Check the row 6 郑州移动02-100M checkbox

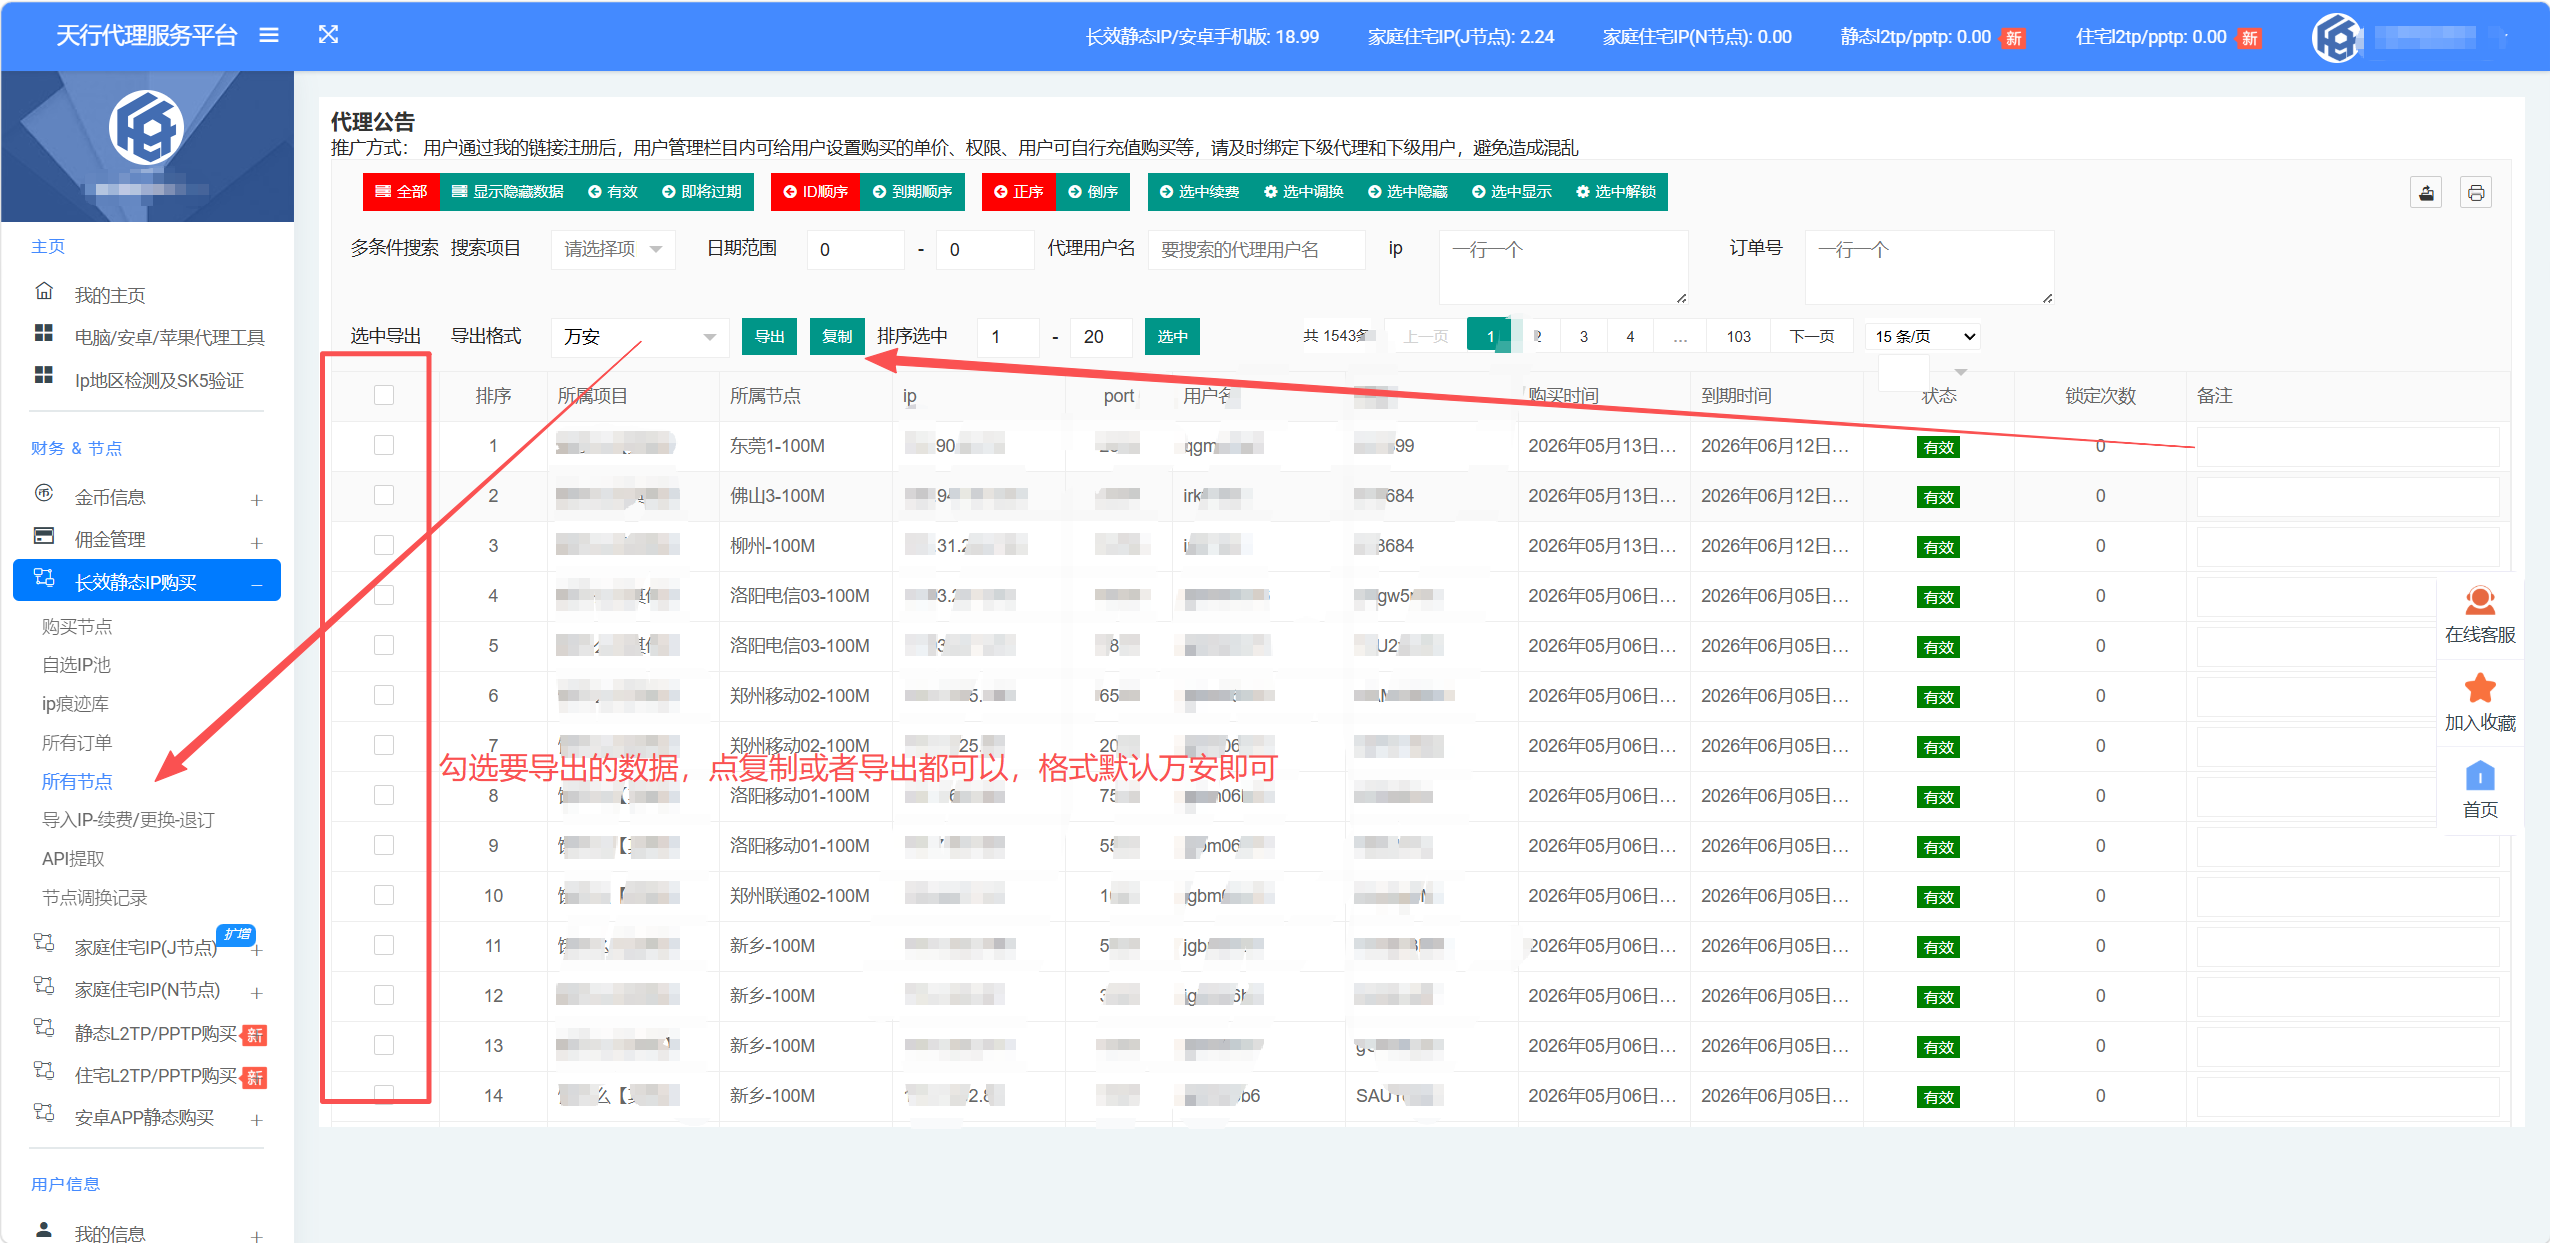coord(384,695)
